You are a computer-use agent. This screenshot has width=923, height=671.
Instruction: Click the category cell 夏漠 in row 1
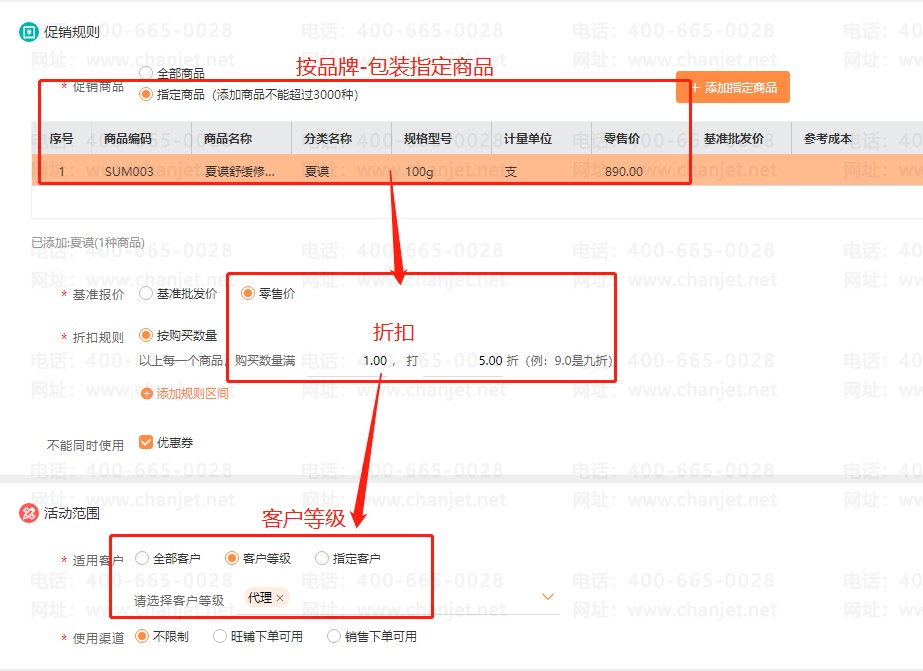[342, 171]
